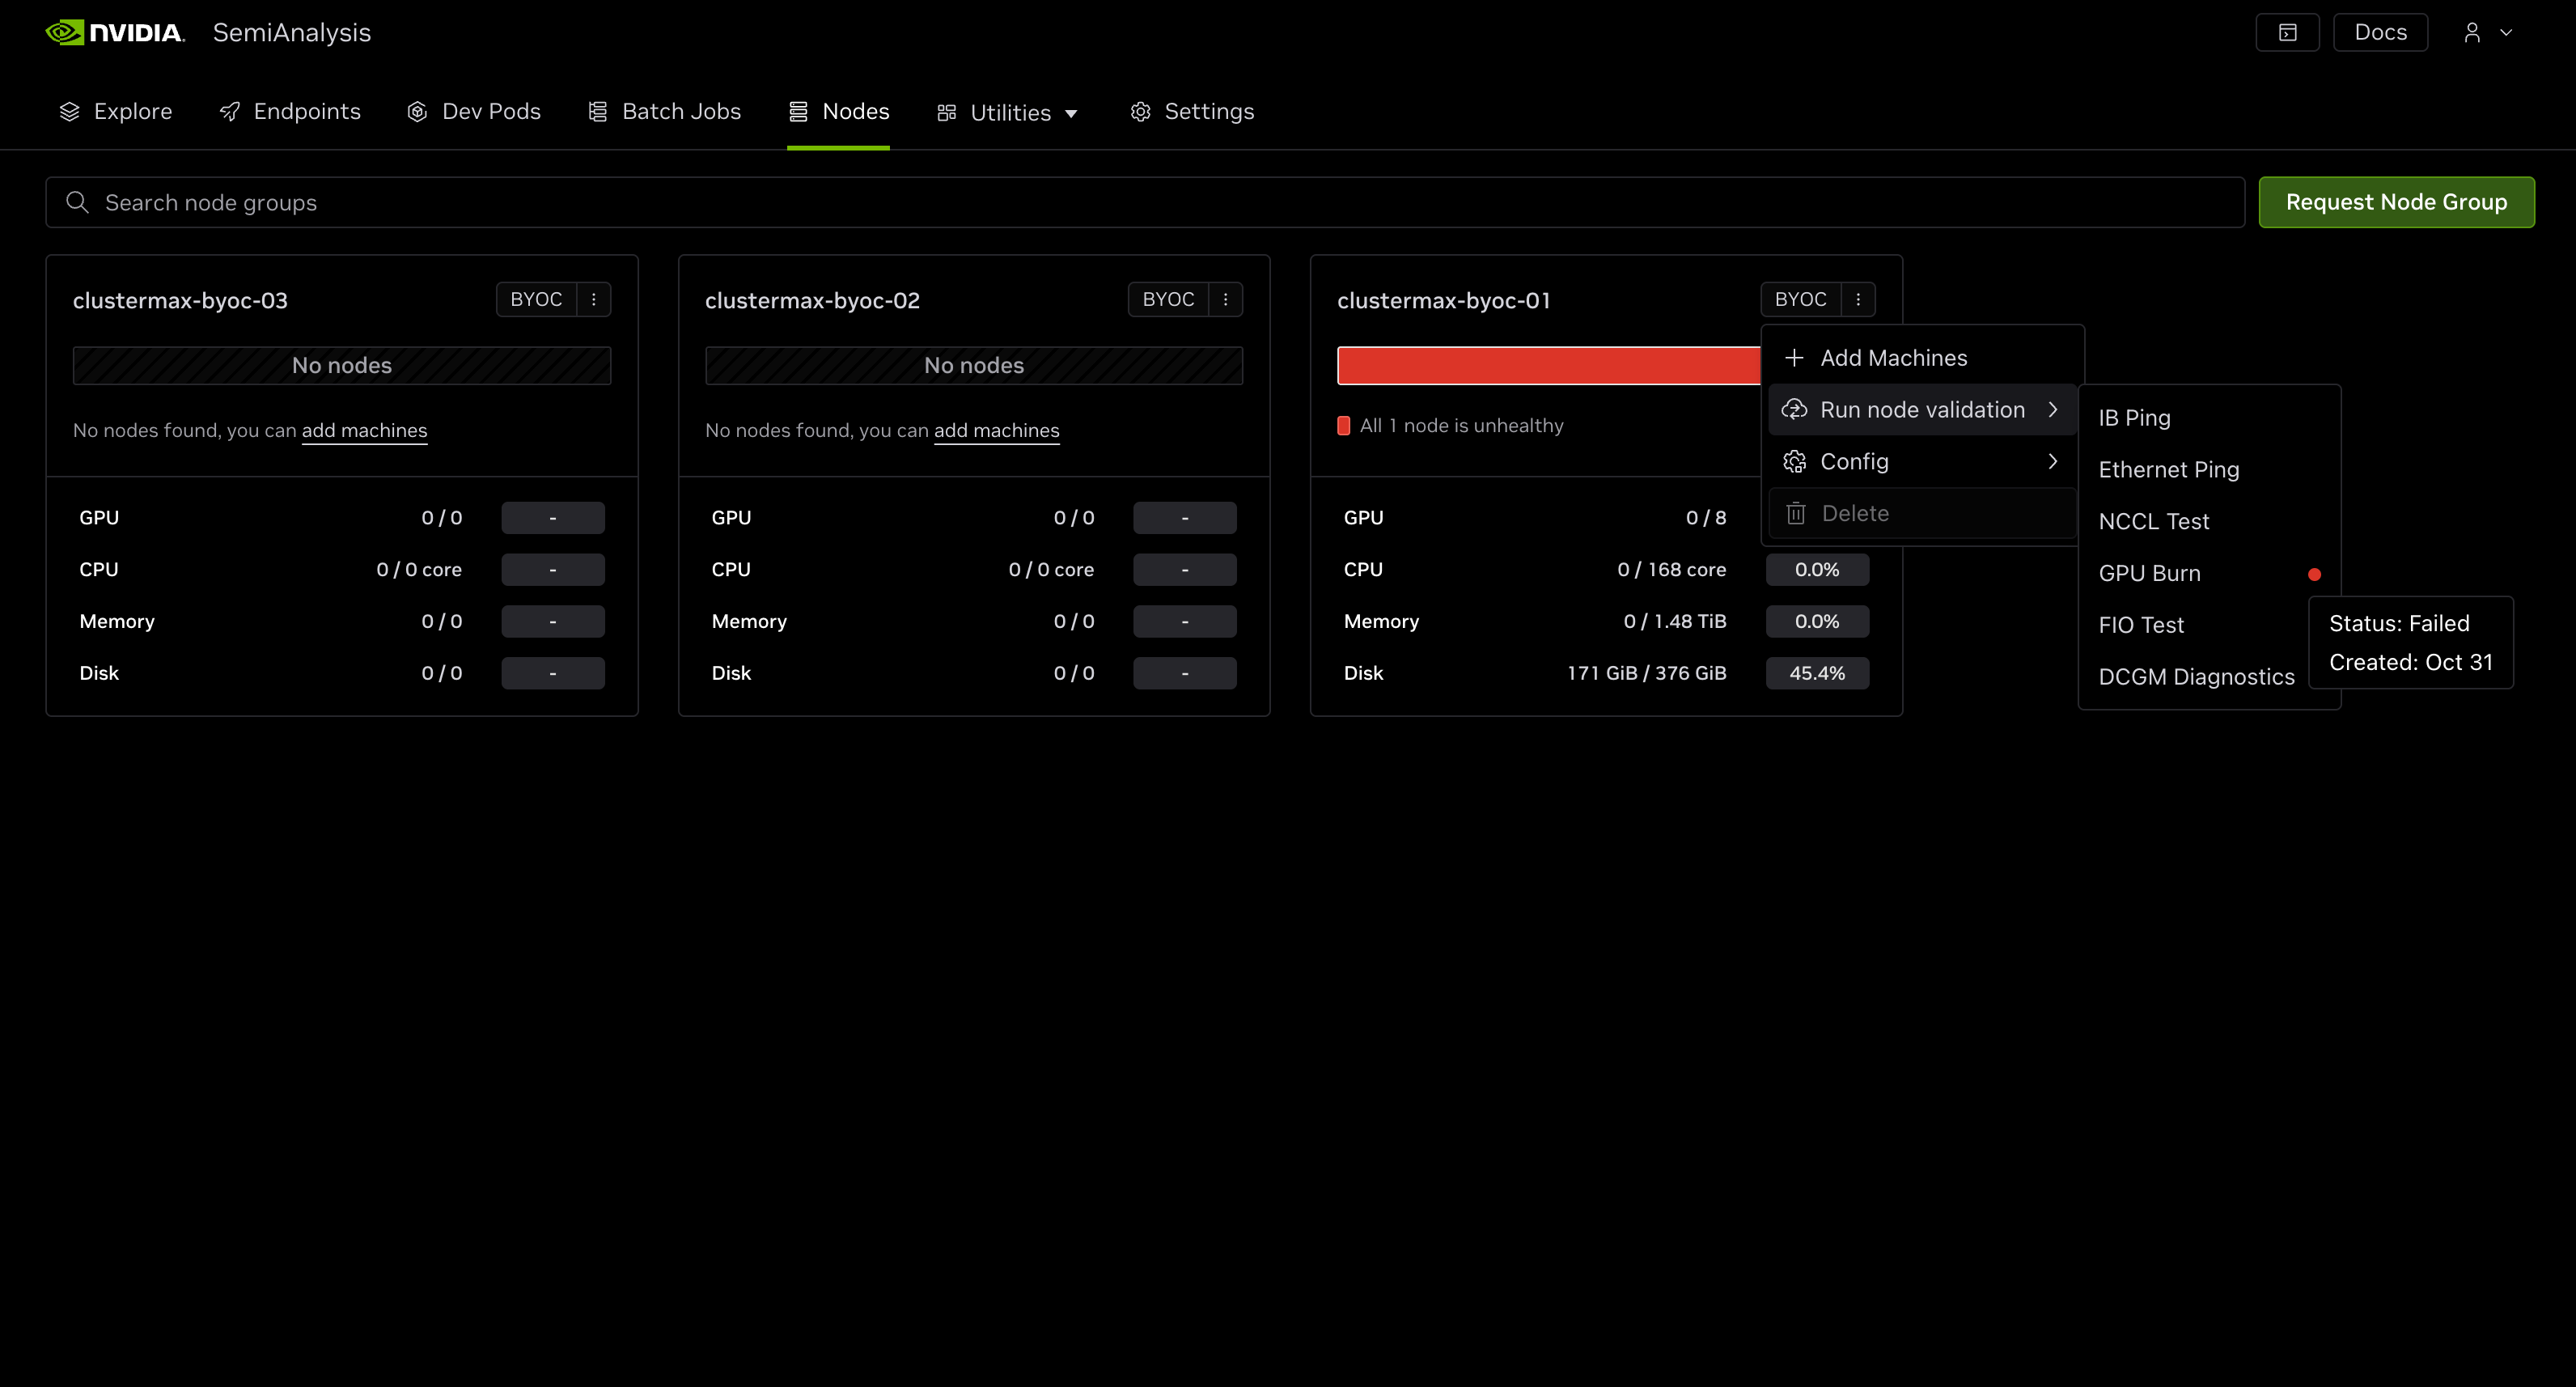The height and width of the screenshot is (1387, 2576).
Task: Click the NVIDIA logo
Action: [115, 32]
